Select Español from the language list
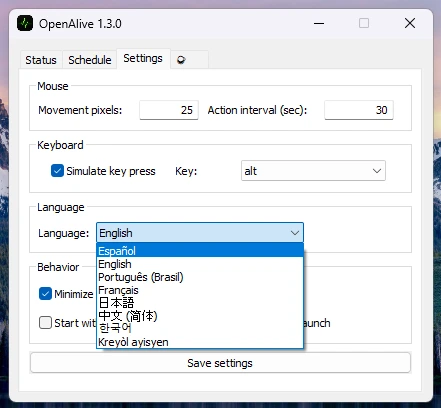 pyautogui.click(x=200, y=250)
